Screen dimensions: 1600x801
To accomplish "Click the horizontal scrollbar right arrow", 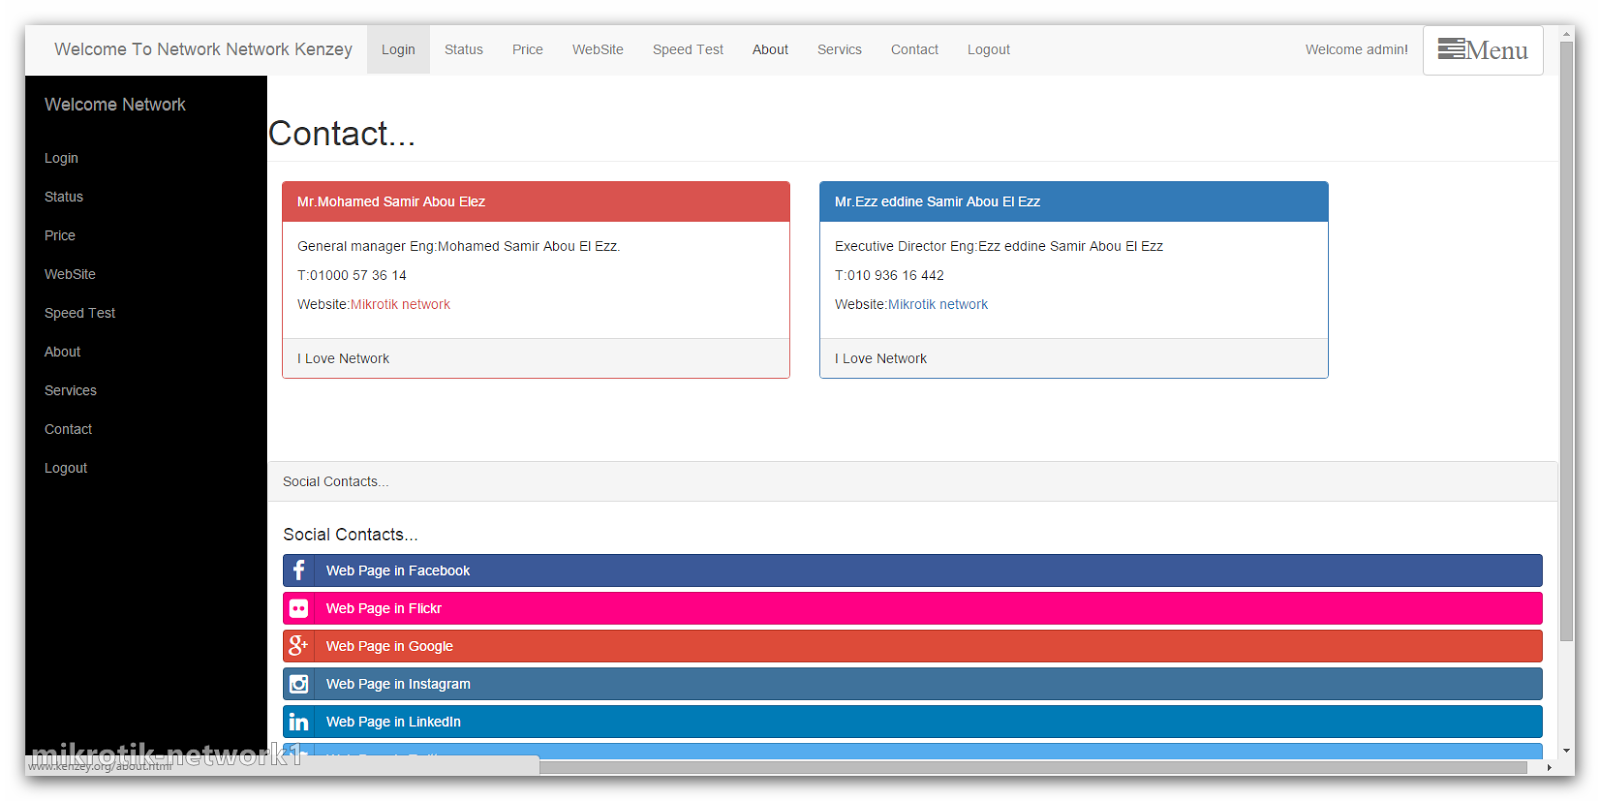I will click(1550, 768).
